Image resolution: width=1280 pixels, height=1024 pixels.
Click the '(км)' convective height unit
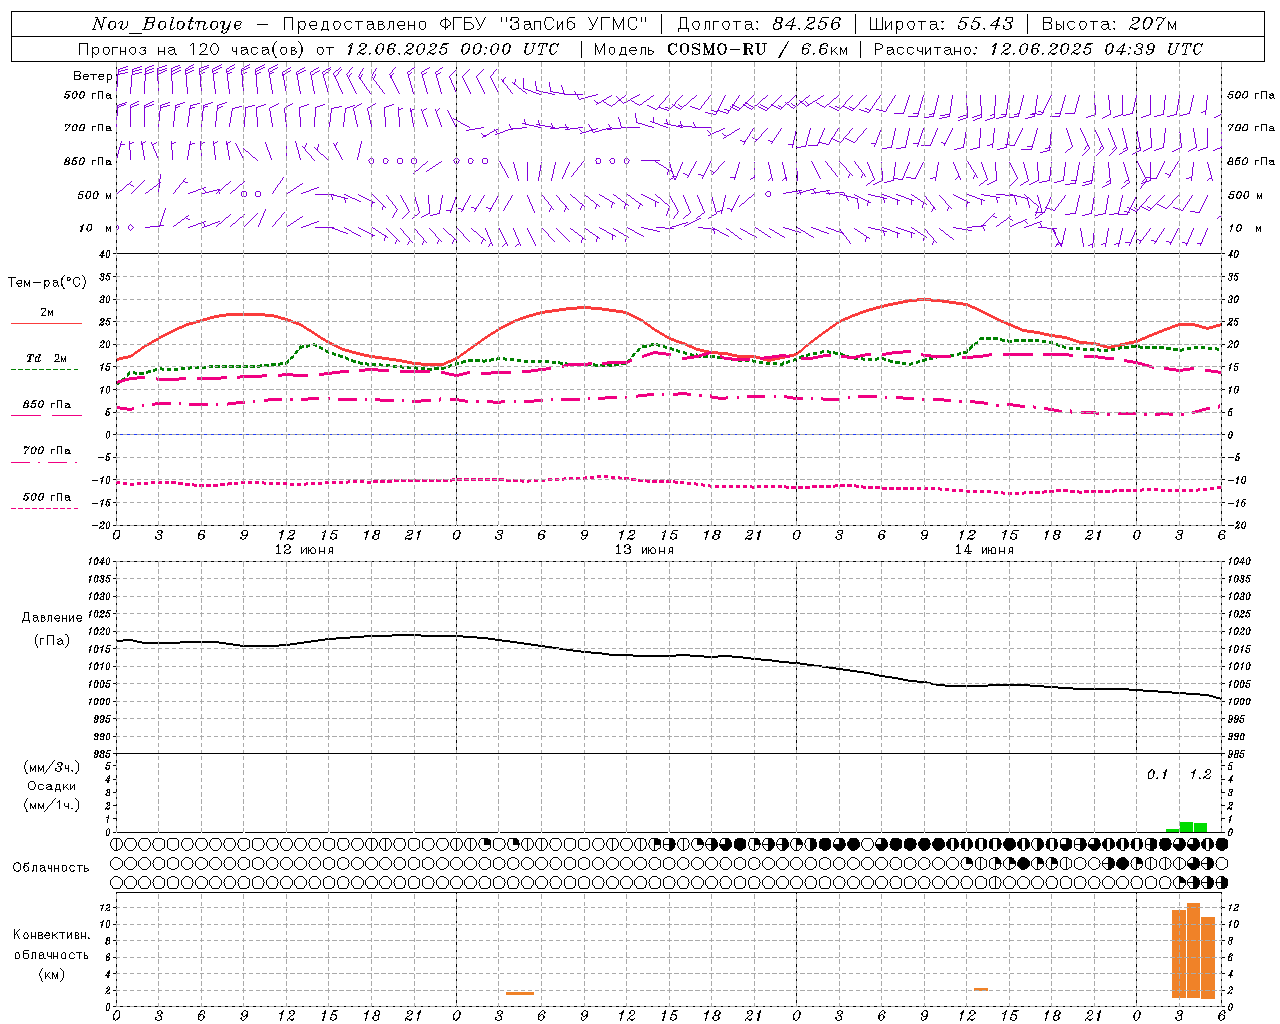pyautogui.click(x=52, y=974)
